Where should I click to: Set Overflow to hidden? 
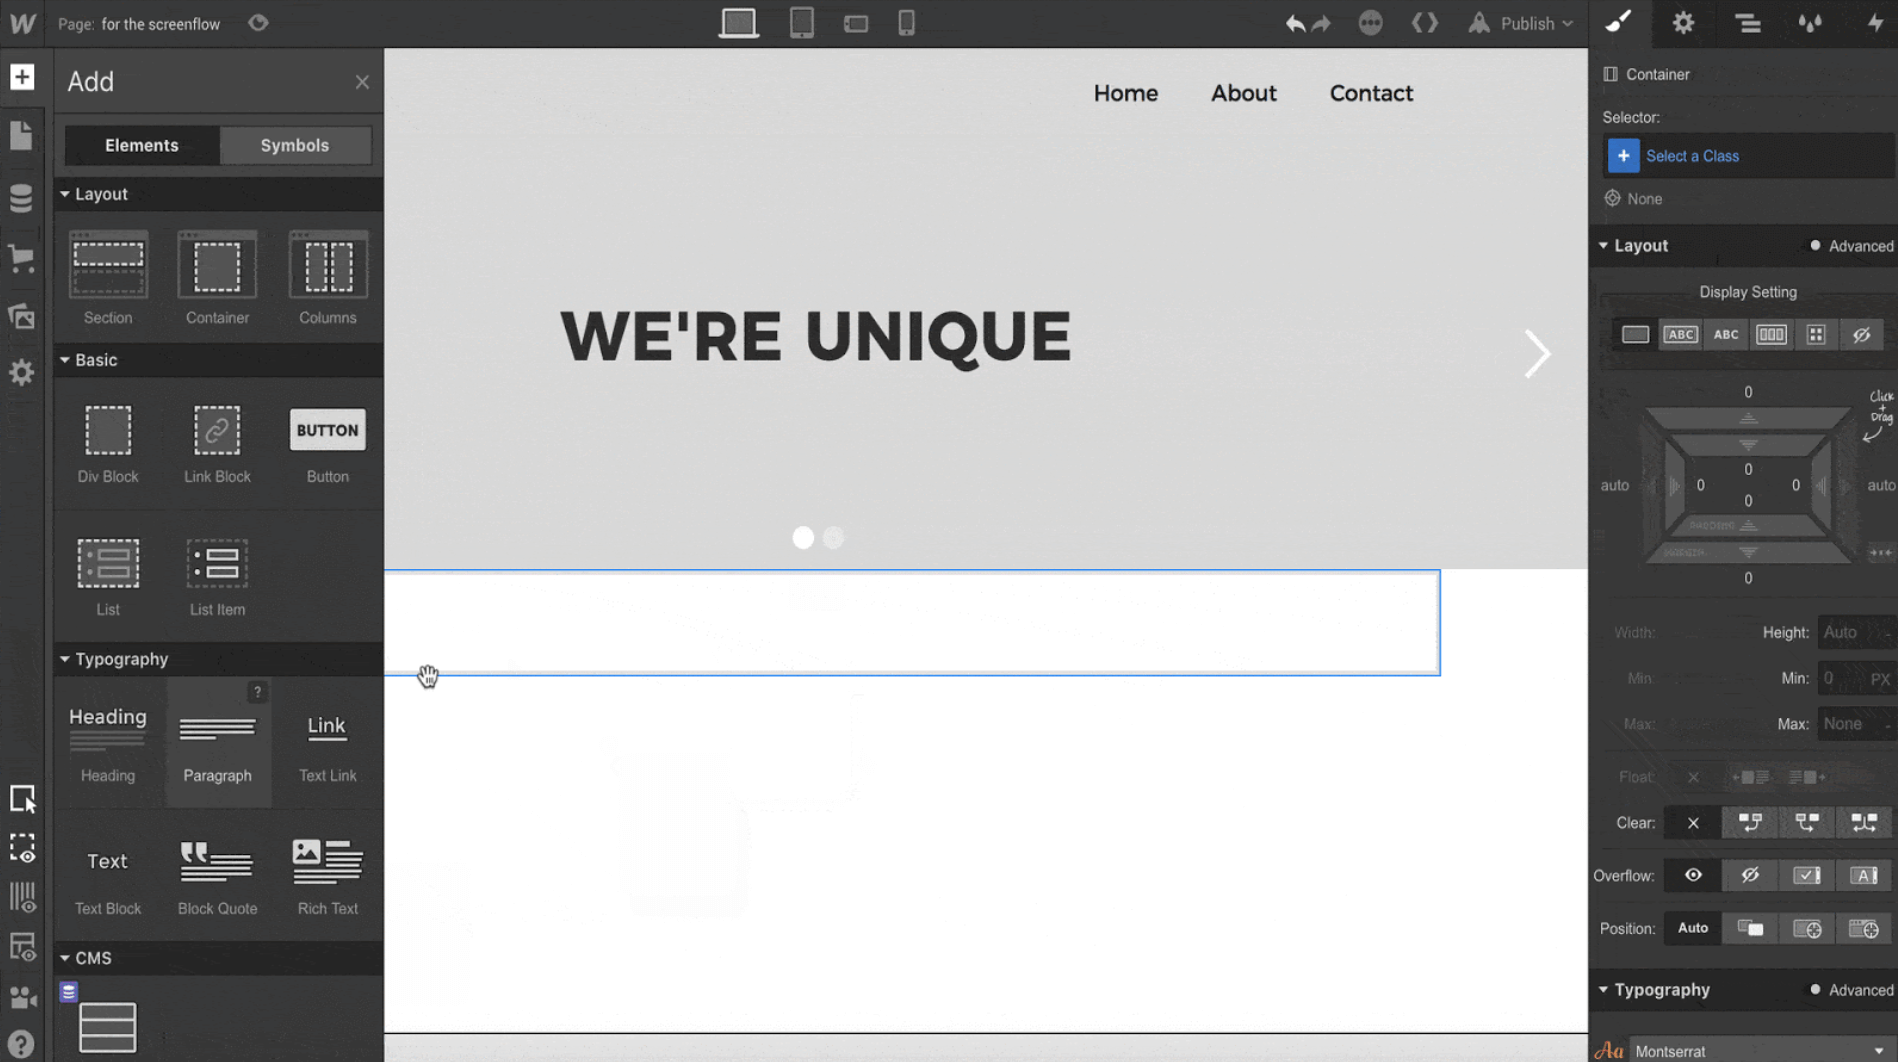1751,875
